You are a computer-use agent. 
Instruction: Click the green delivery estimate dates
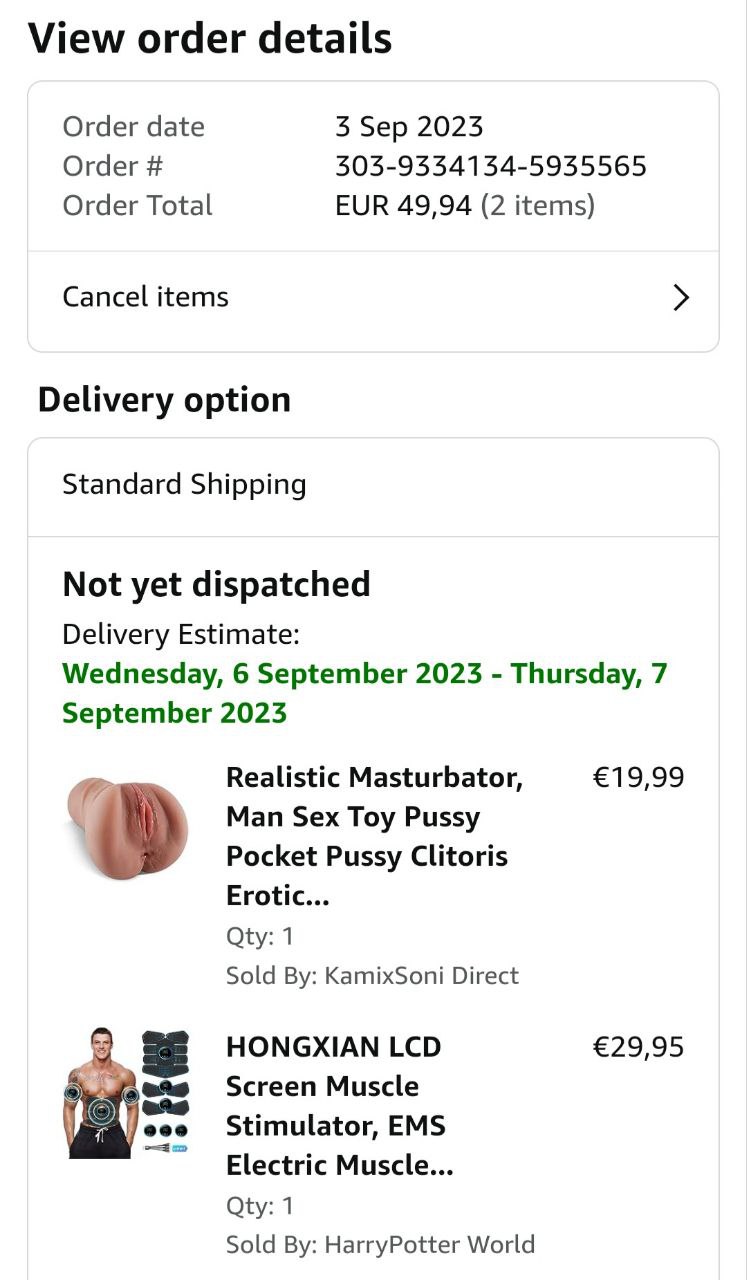tap(364, 693)
